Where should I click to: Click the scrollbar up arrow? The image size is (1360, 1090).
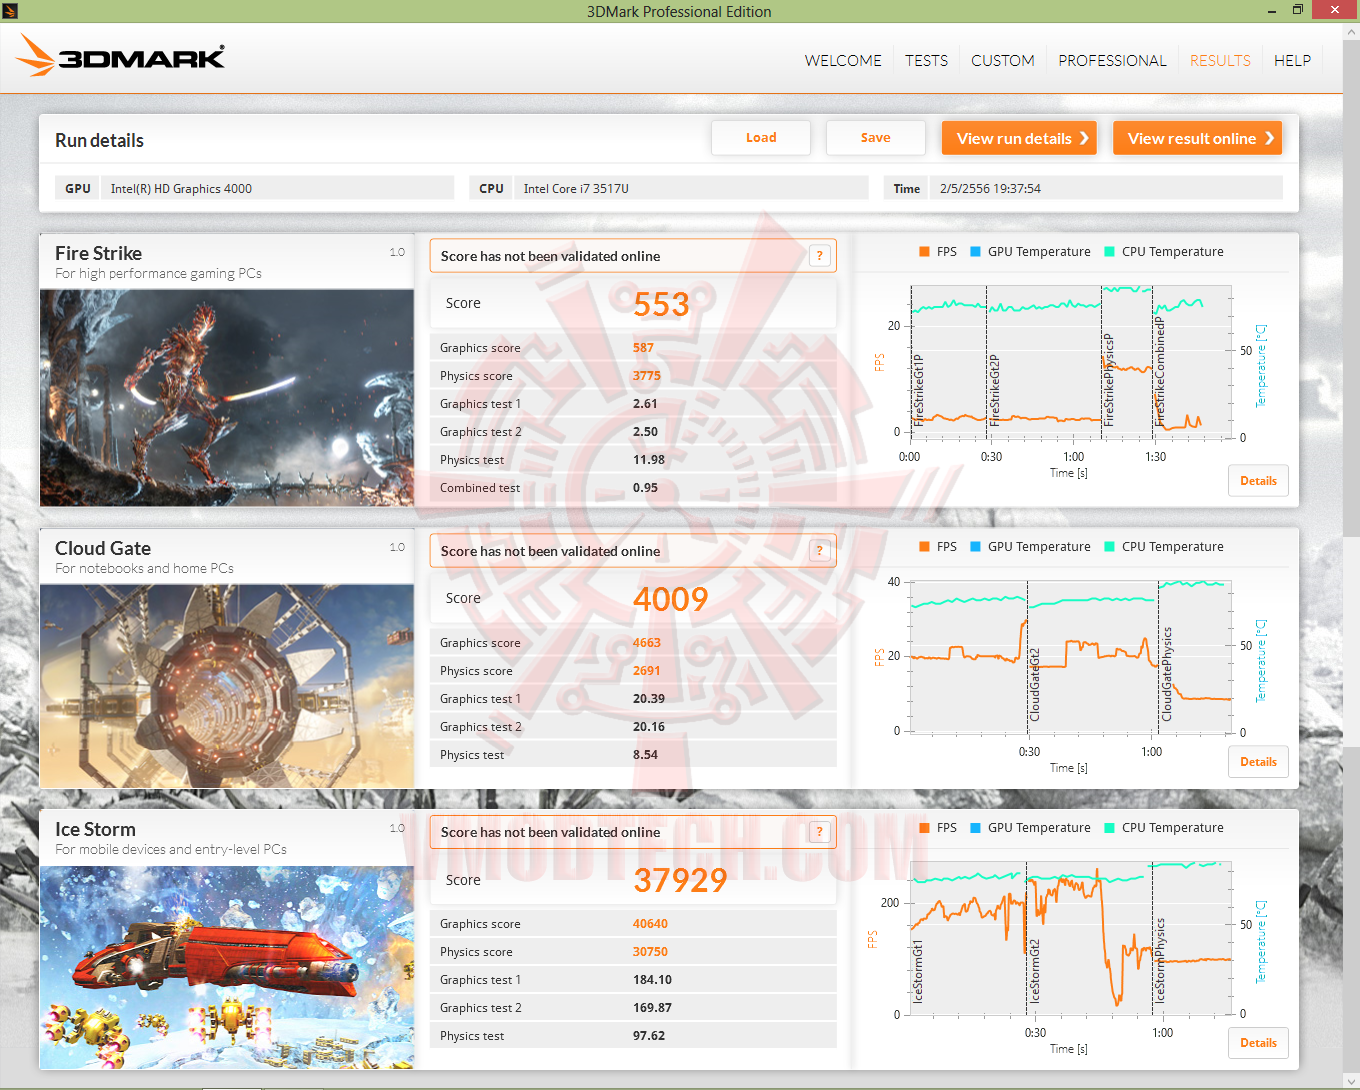coord(1351,32)
